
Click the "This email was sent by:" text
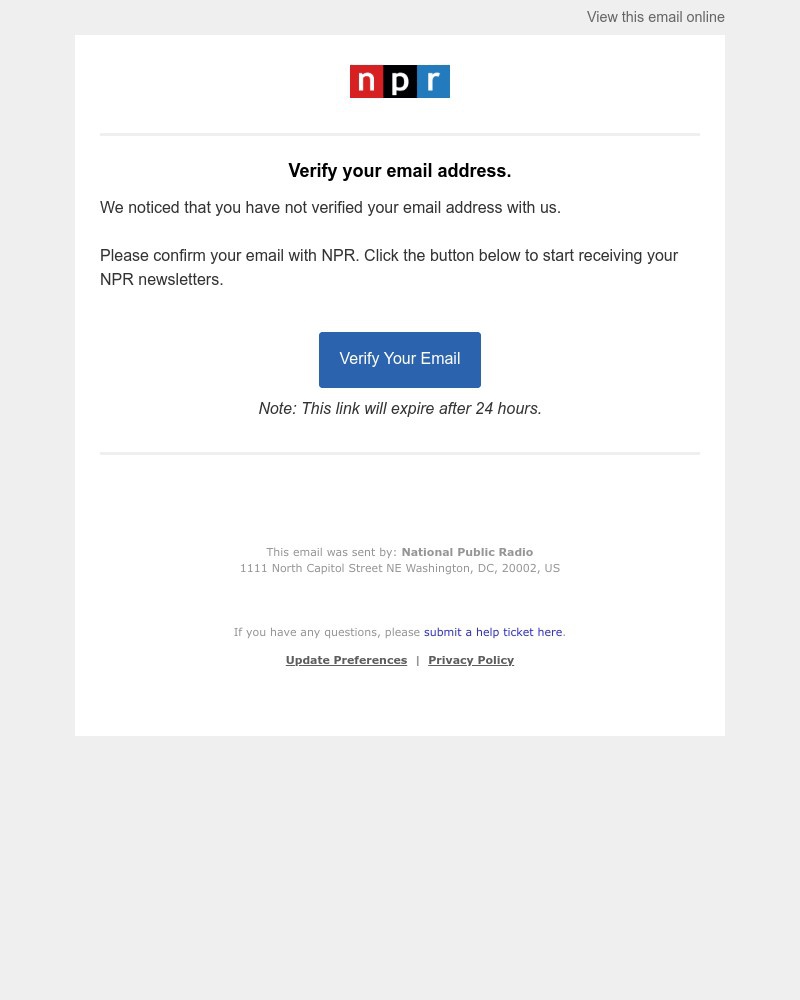(x=331, y=552)
